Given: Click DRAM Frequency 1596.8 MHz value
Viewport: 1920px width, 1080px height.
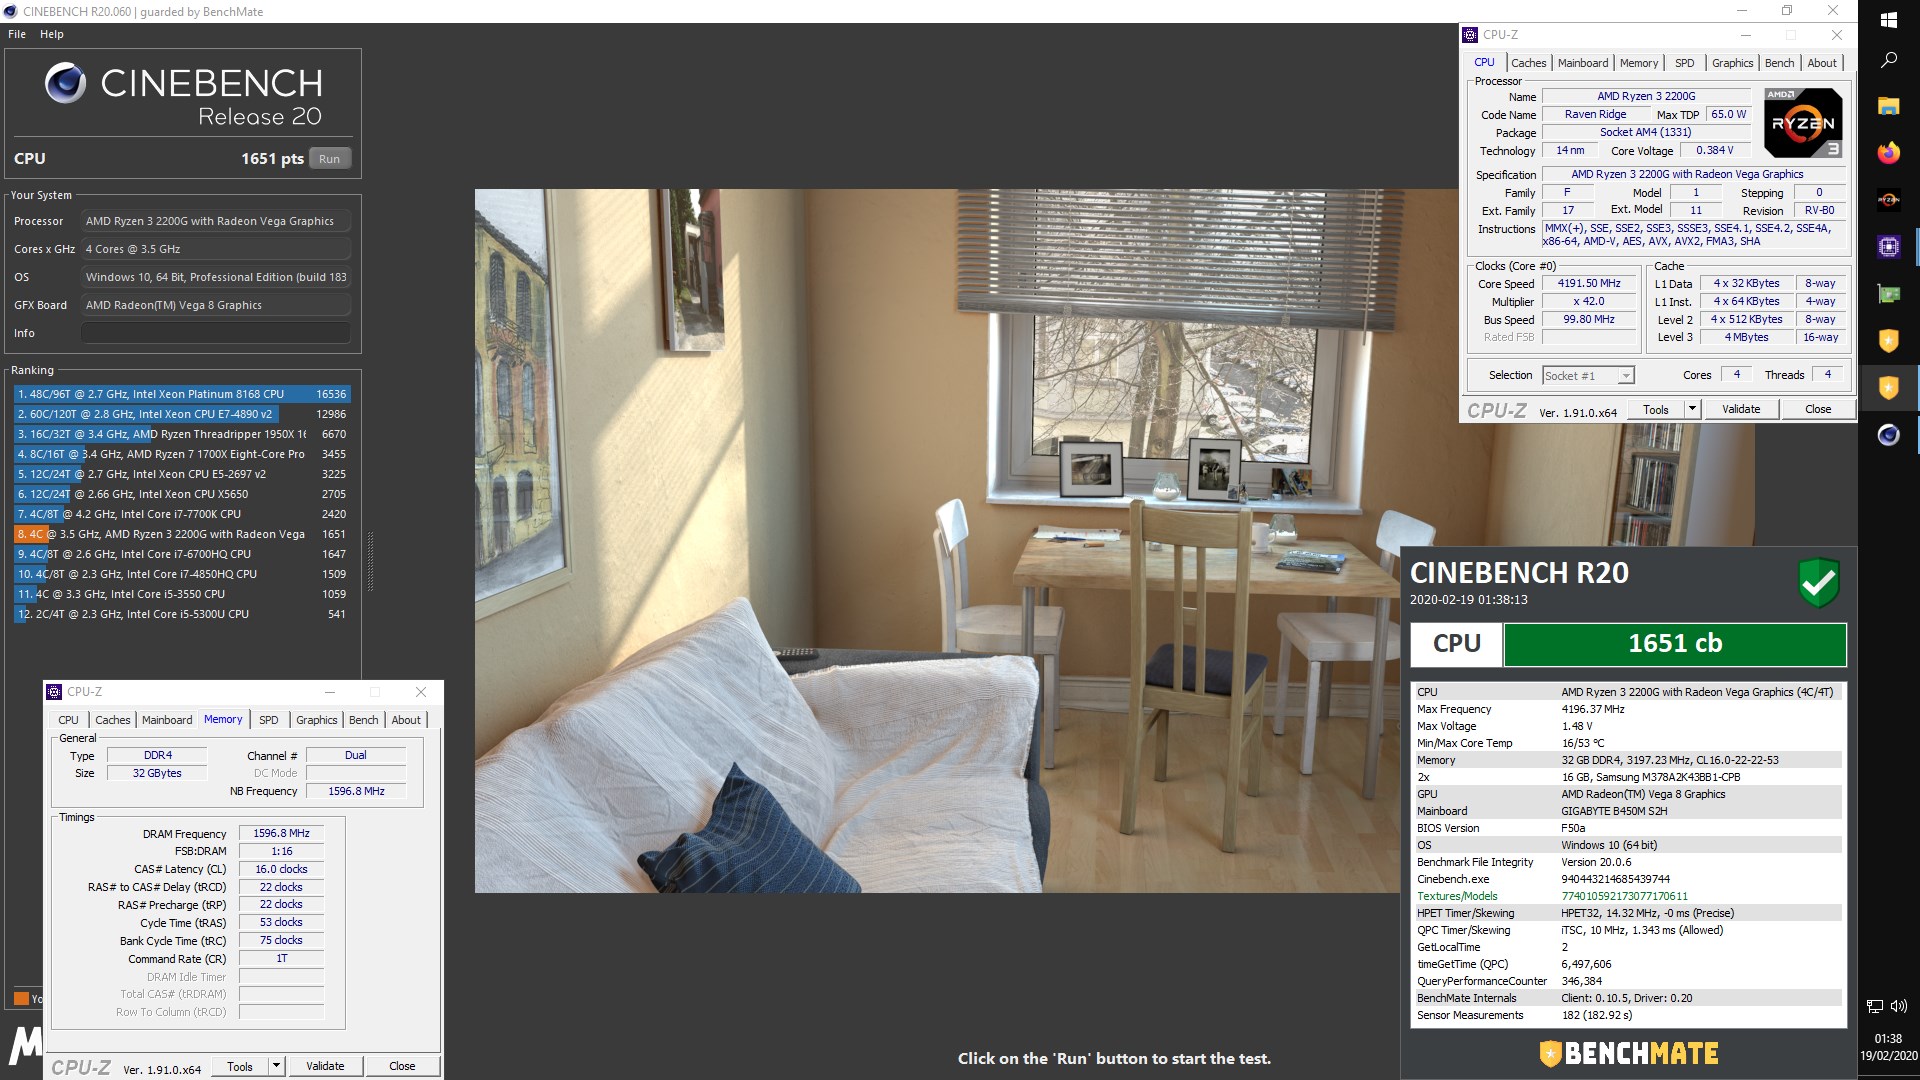Looking at the screenshot, I should click(x=281, y=833).
